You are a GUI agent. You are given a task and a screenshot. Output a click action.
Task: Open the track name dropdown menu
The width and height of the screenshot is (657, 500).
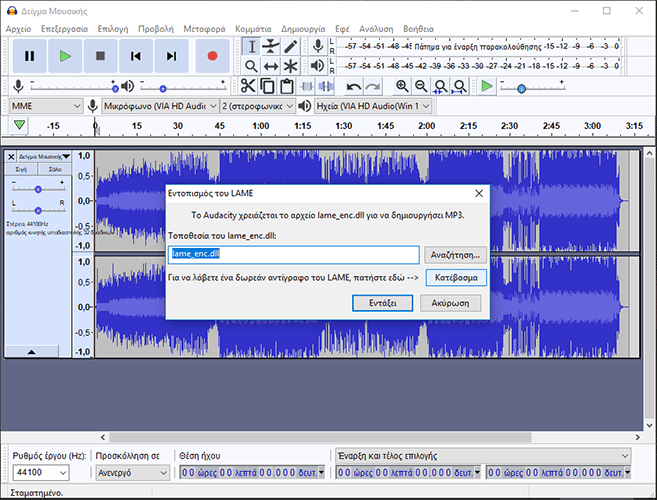click(44, 157)
